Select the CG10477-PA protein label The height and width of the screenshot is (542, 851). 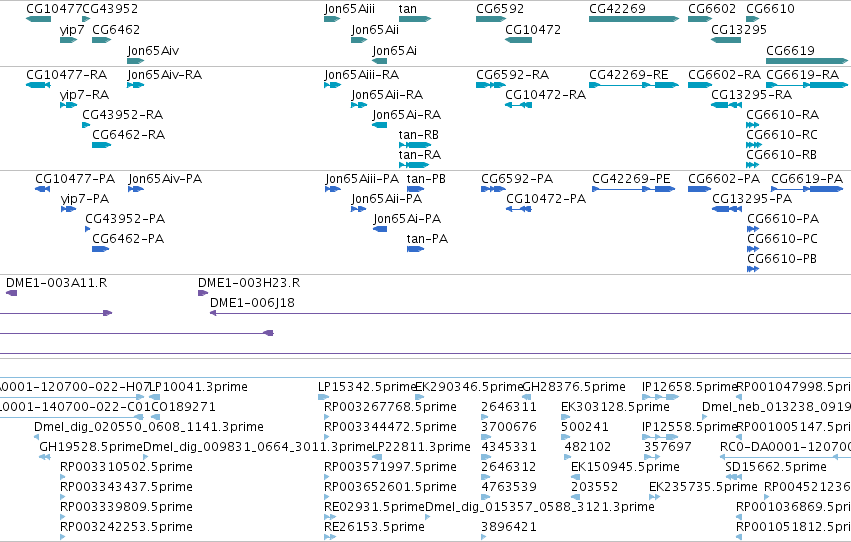(75, 178)
